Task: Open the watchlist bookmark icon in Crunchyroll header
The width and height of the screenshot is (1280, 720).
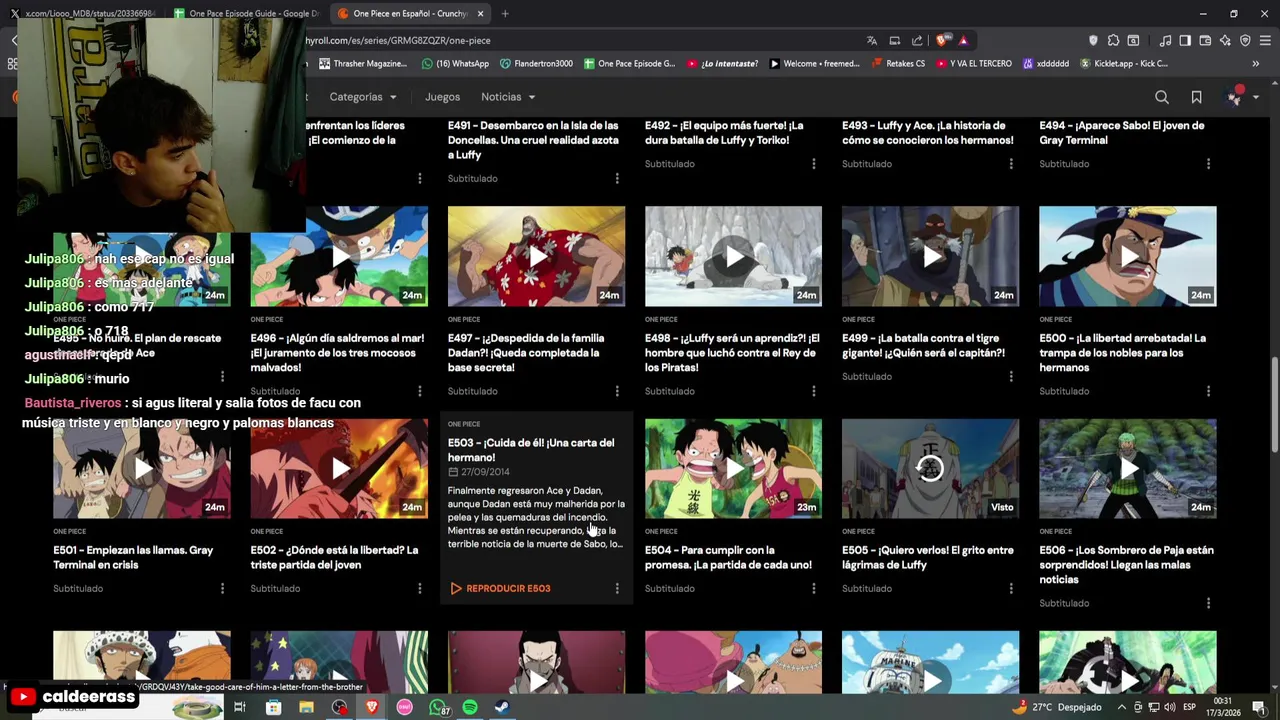Action: tap(1196, 97)
